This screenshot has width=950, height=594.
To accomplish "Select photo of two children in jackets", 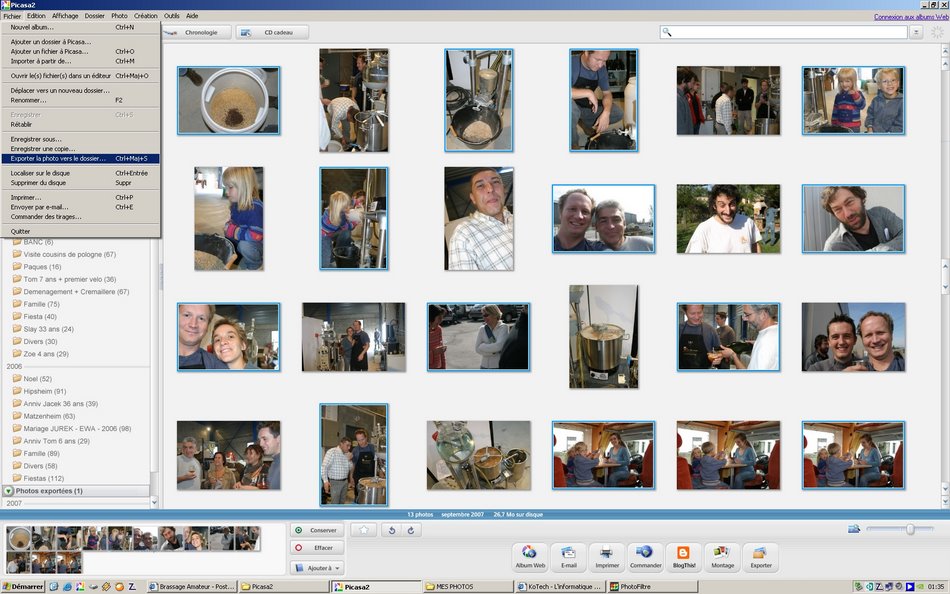I will tap(853, 100).
